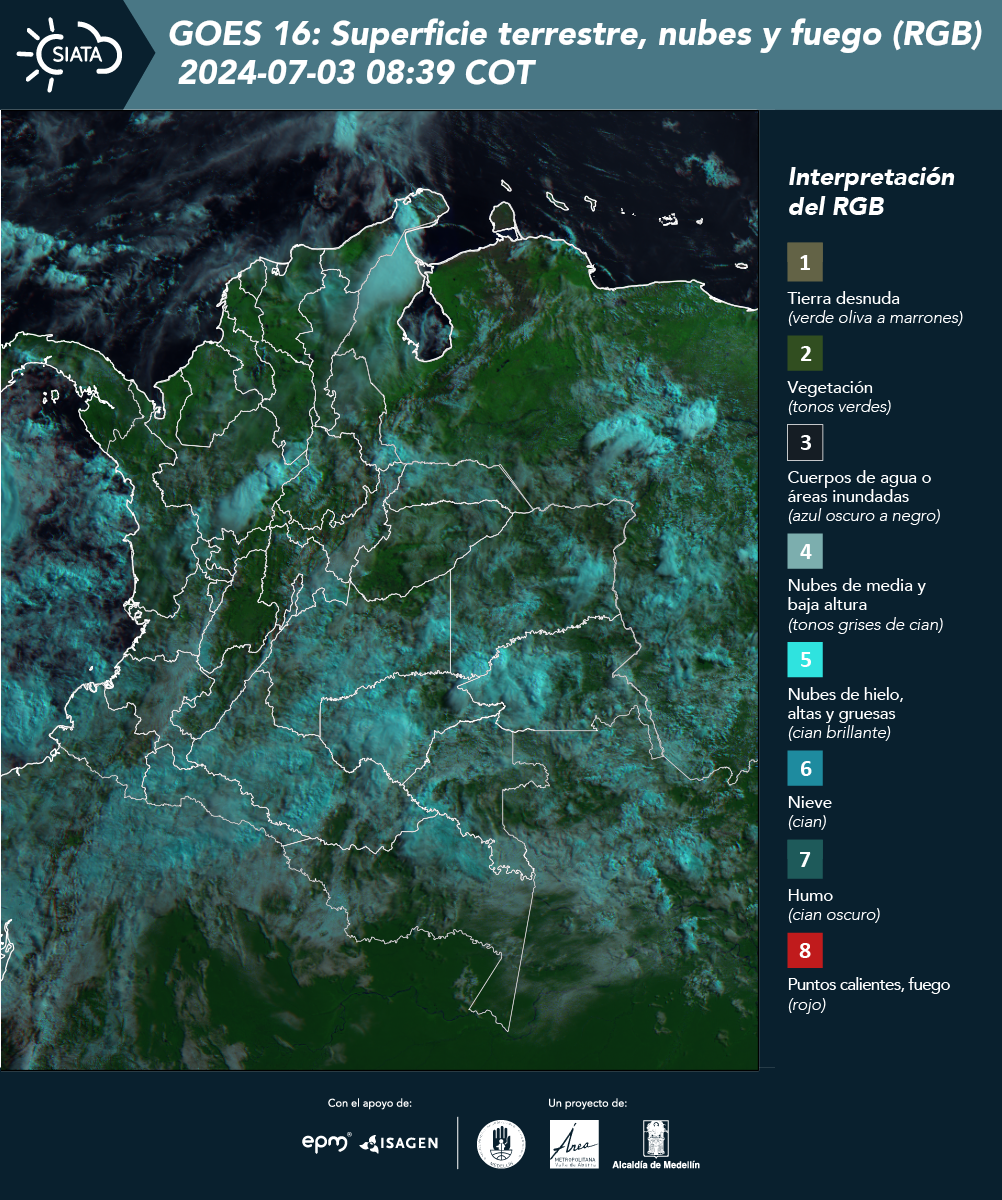Click the epm logo
The image size is (1002, 1200).
[327, 1142]
